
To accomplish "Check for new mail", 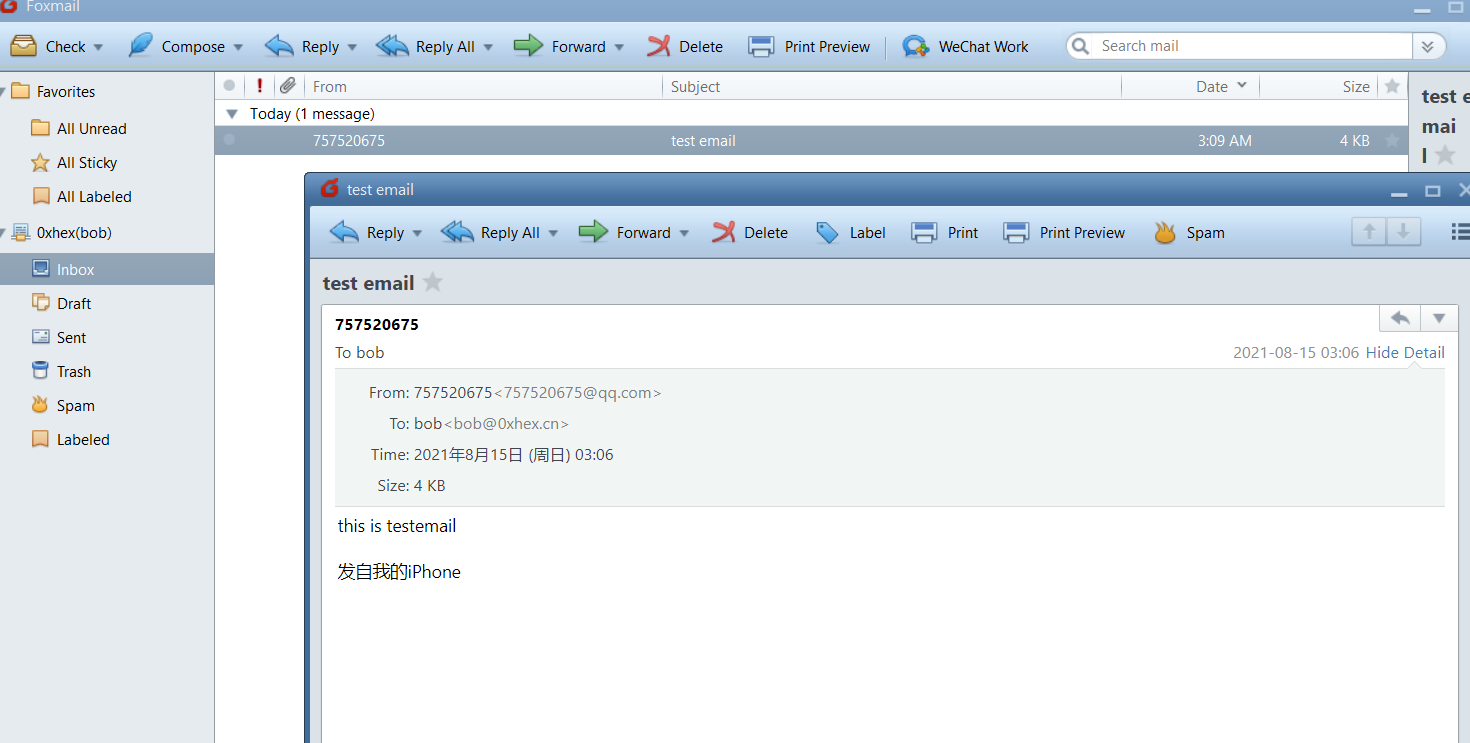I will 57,46.
